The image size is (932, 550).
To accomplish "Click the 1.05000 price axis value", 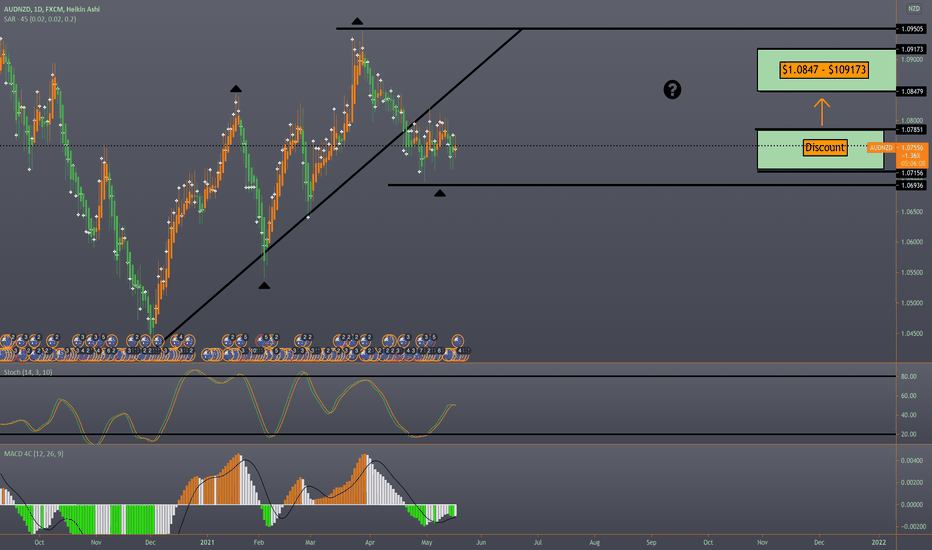I will [912, 303].
